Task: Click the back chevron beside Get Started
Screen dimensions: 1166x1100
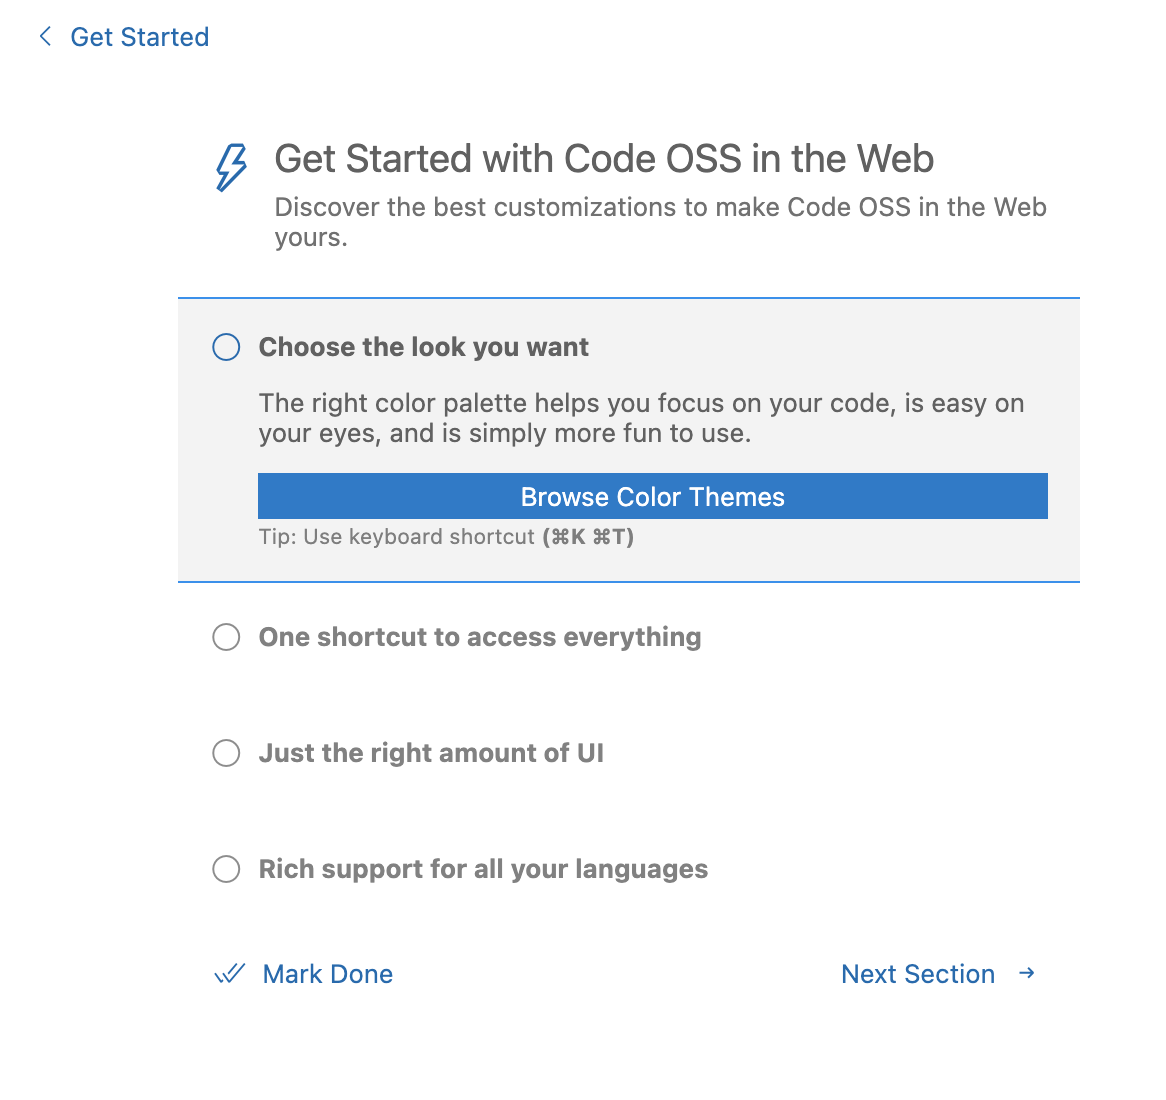Action: coord(45,37)
